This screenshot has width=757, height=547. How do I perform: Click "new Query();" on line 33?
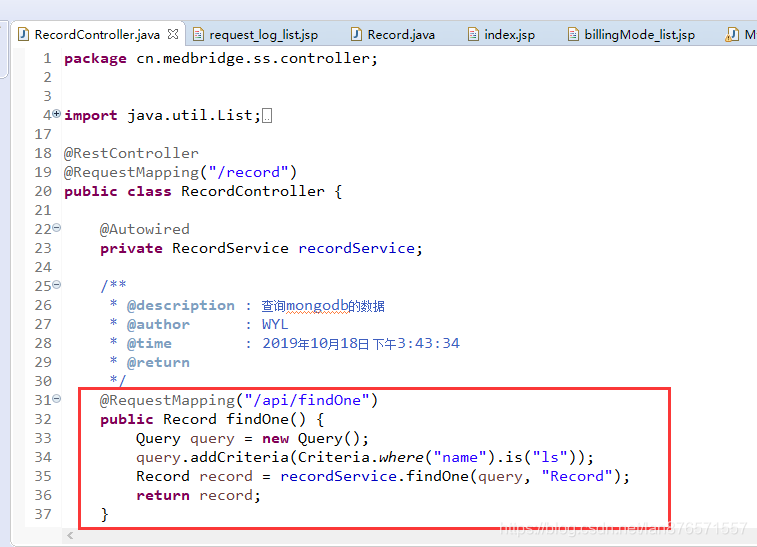pyautogui.click(x=315, y=438)
